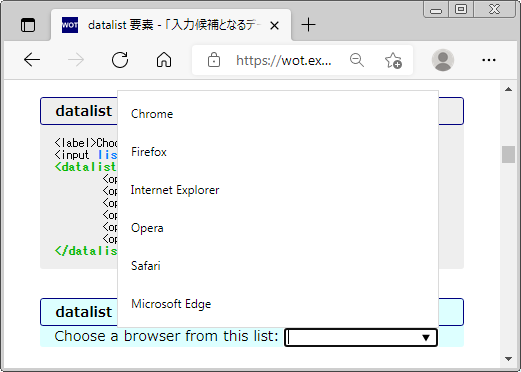Close the datalist tab
The width and height of the screenshot is (521, 372).
(x=274, y=25)
